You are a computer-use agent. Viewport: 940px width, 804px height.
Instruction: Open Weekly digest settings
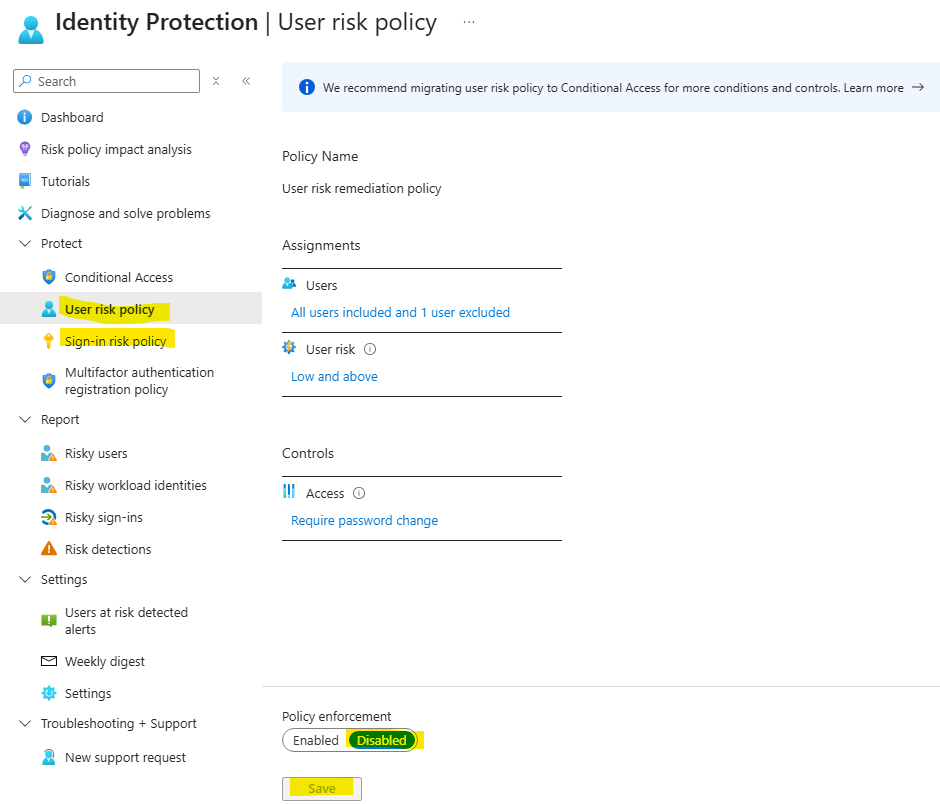(x=105, y=661)
